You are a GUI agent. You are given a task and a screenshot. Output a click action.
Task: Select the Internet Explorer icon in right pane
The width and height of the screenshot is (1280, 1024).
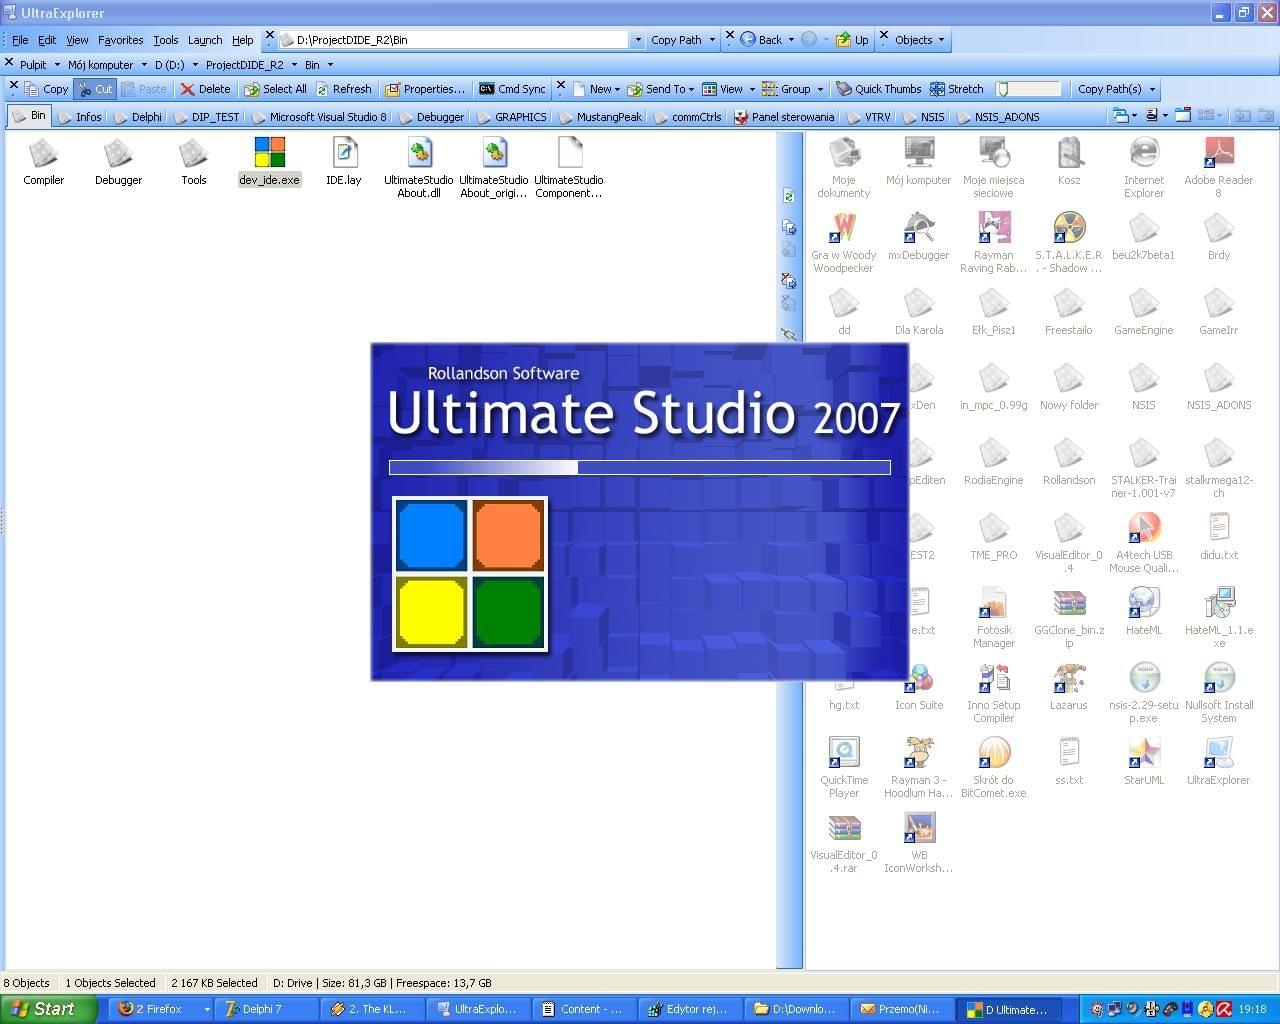[1144, 168]
